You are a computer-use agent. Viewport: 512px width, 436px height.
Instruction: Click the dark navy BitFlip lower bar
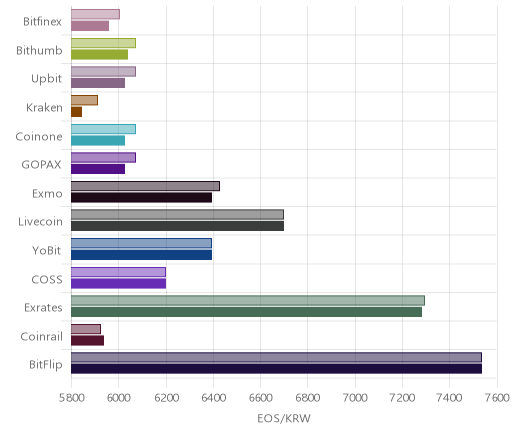276,369
